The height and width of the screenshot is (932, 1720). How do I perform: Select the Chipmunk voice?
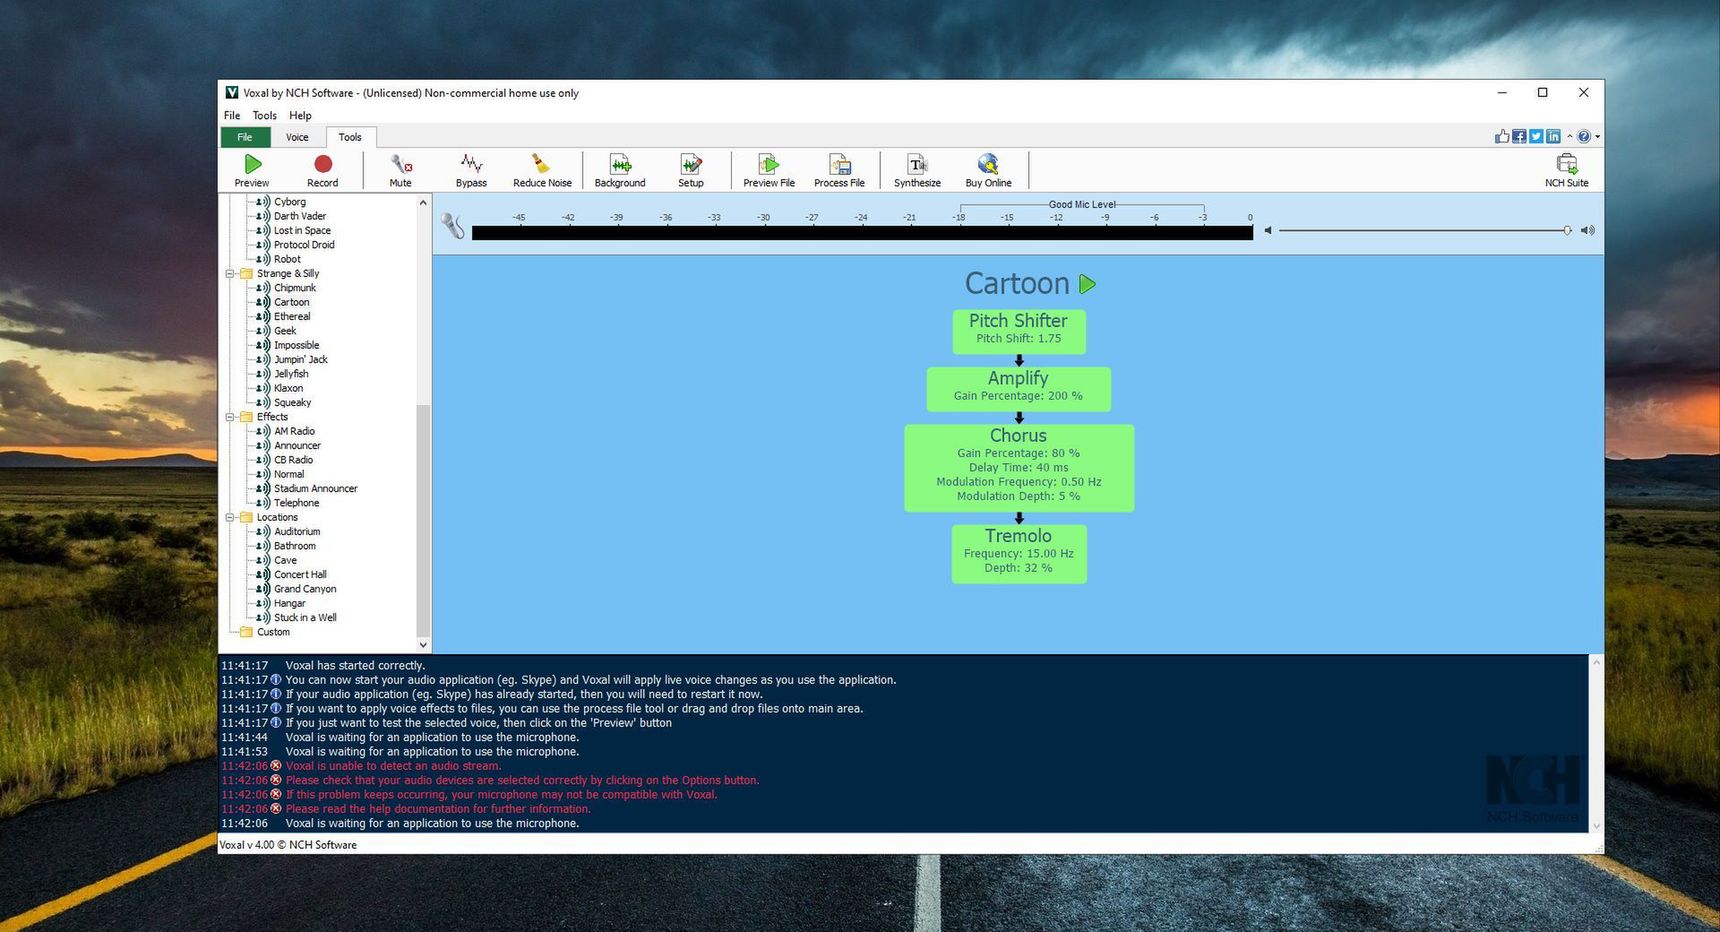[x=295, y=288]
